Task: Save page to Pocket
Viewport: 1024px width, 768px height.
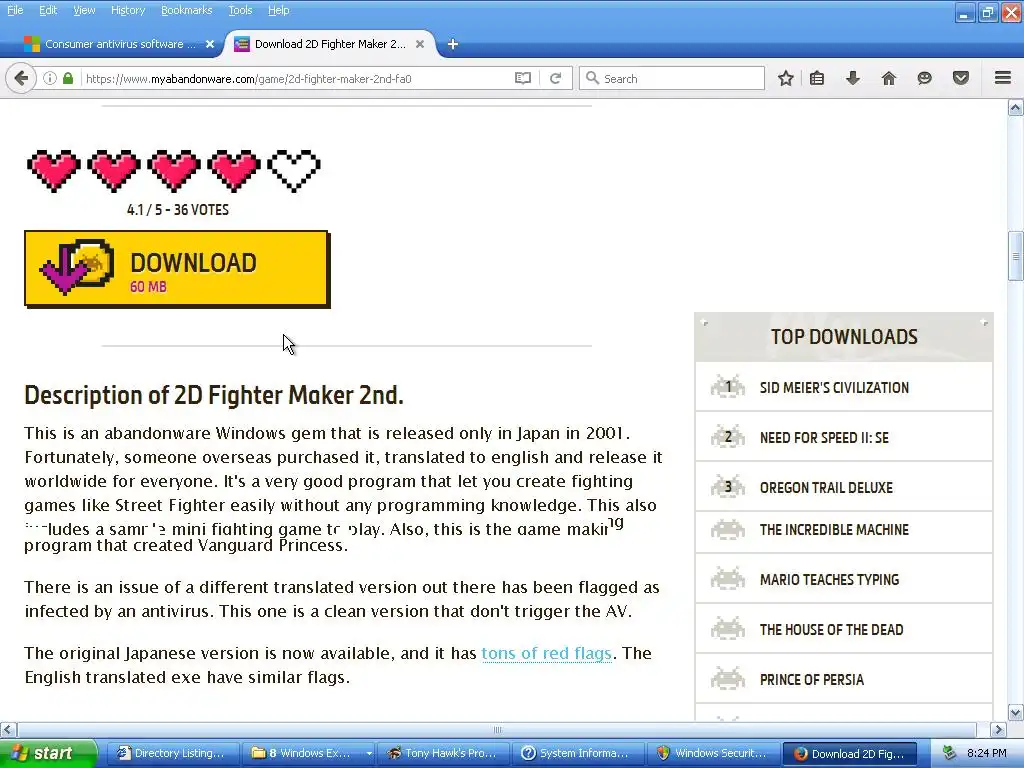Action: coord(961,78)
